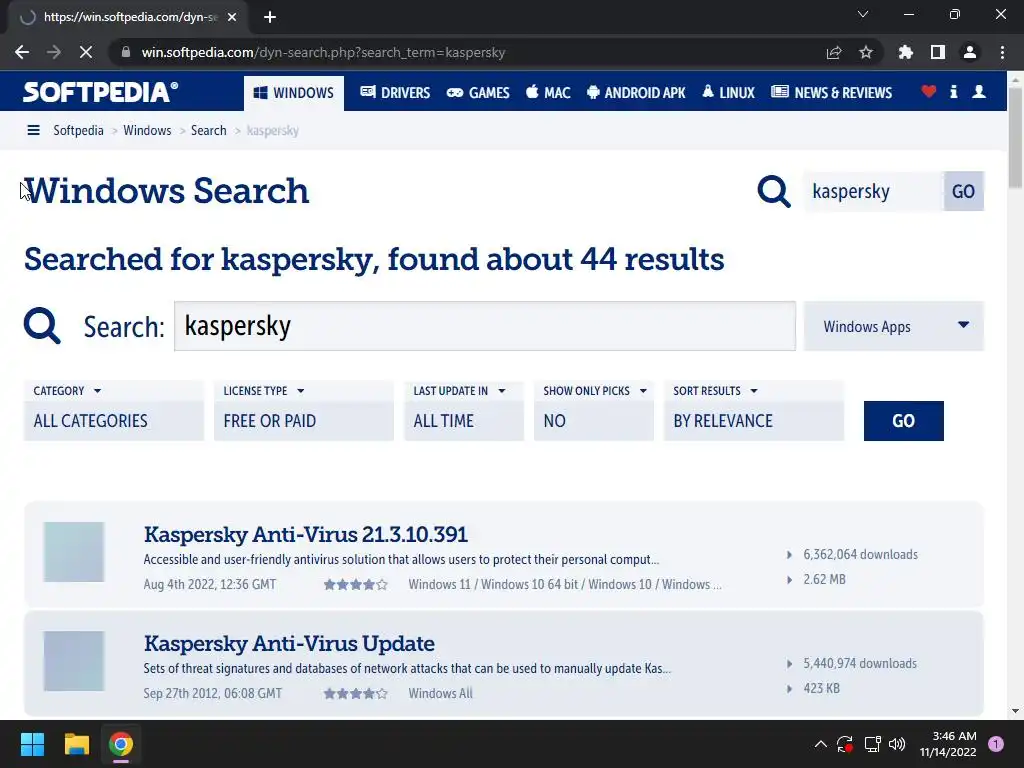Open the Linux section
Image resolution: width=1024 pixels, height=768 pixels.
tap(728, 93)
